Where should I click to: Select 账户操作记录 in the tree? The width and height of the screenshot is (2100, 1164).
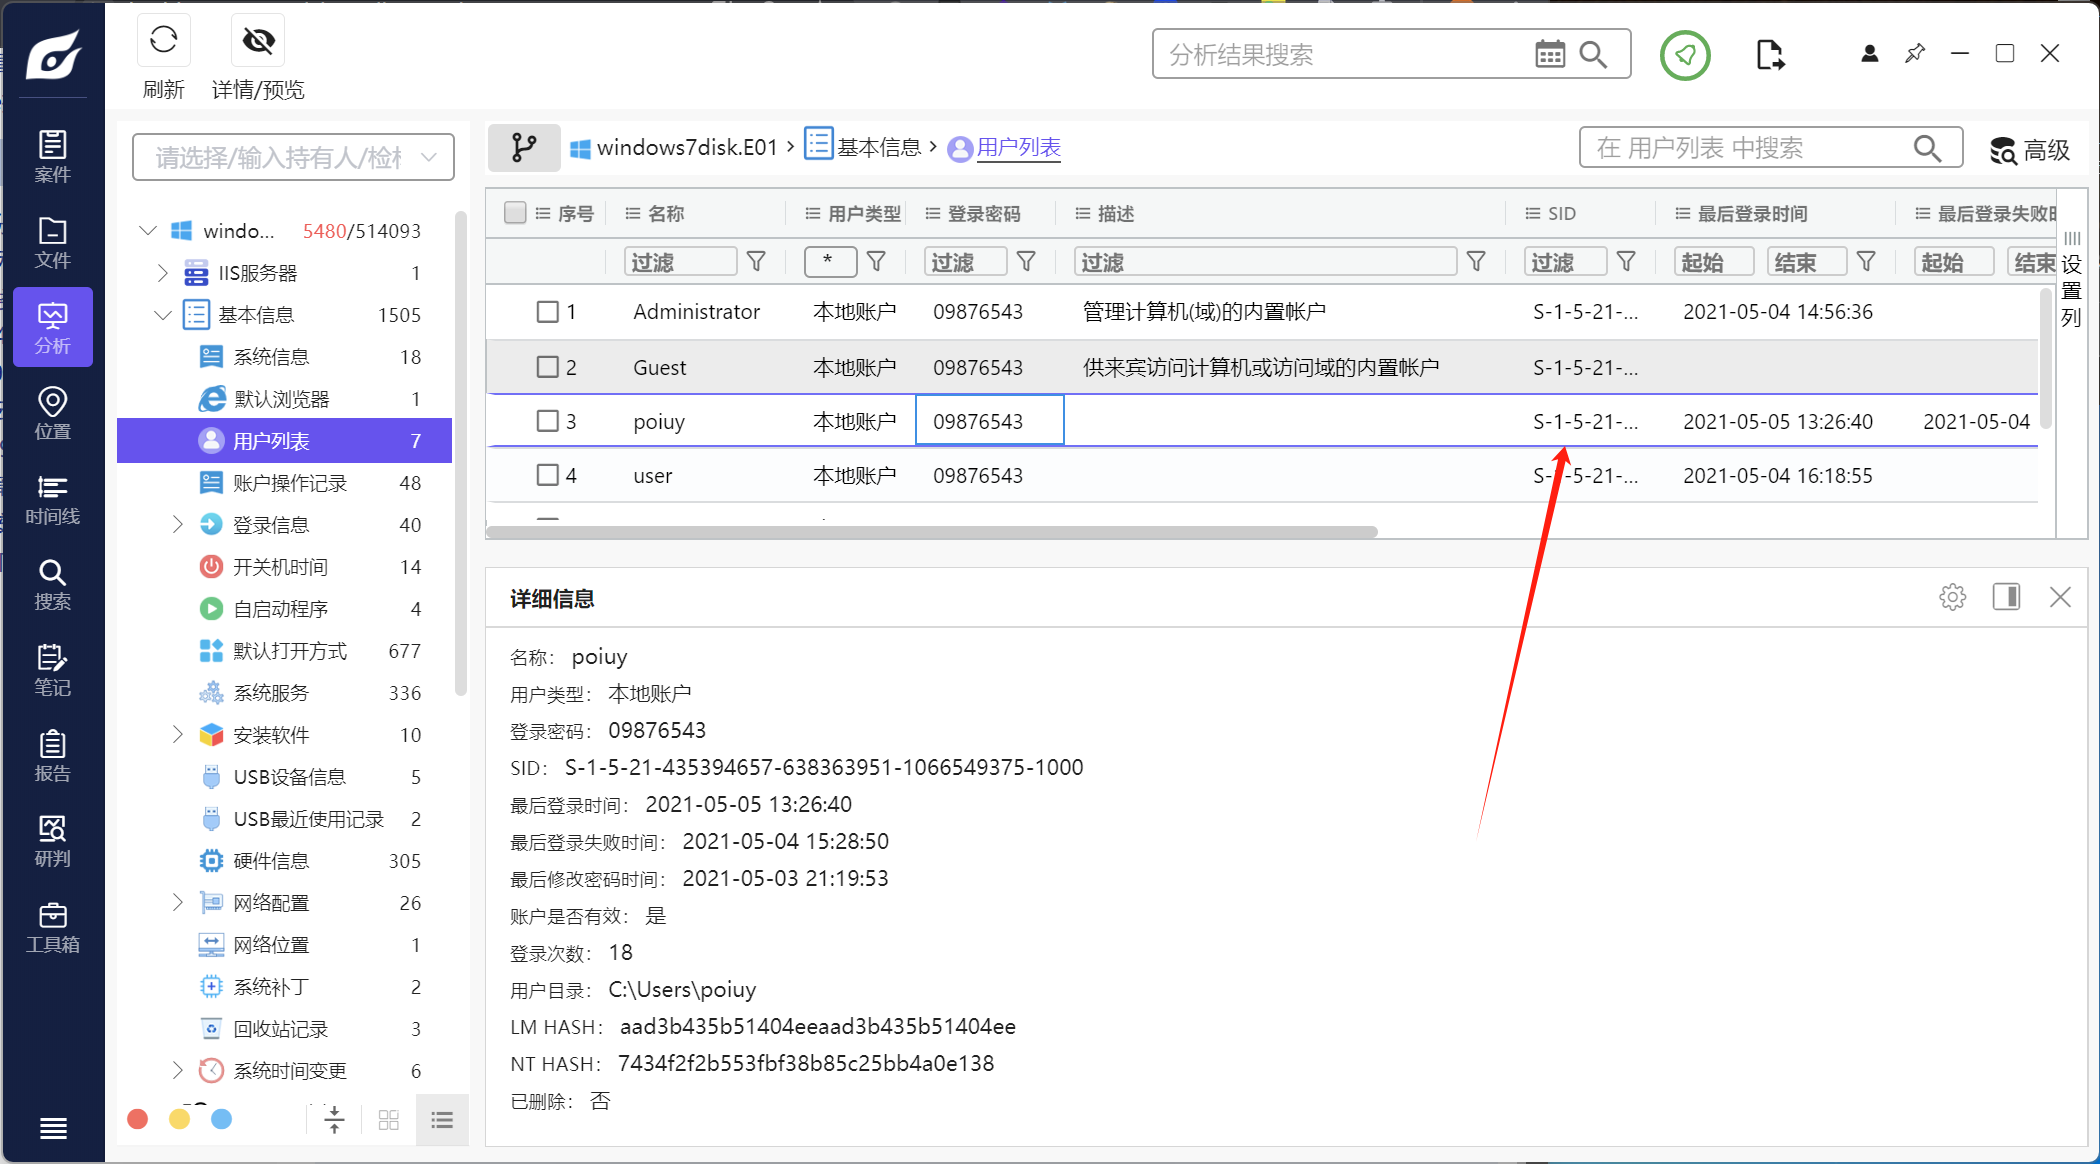pyautogui.click(x=290, y=483)
